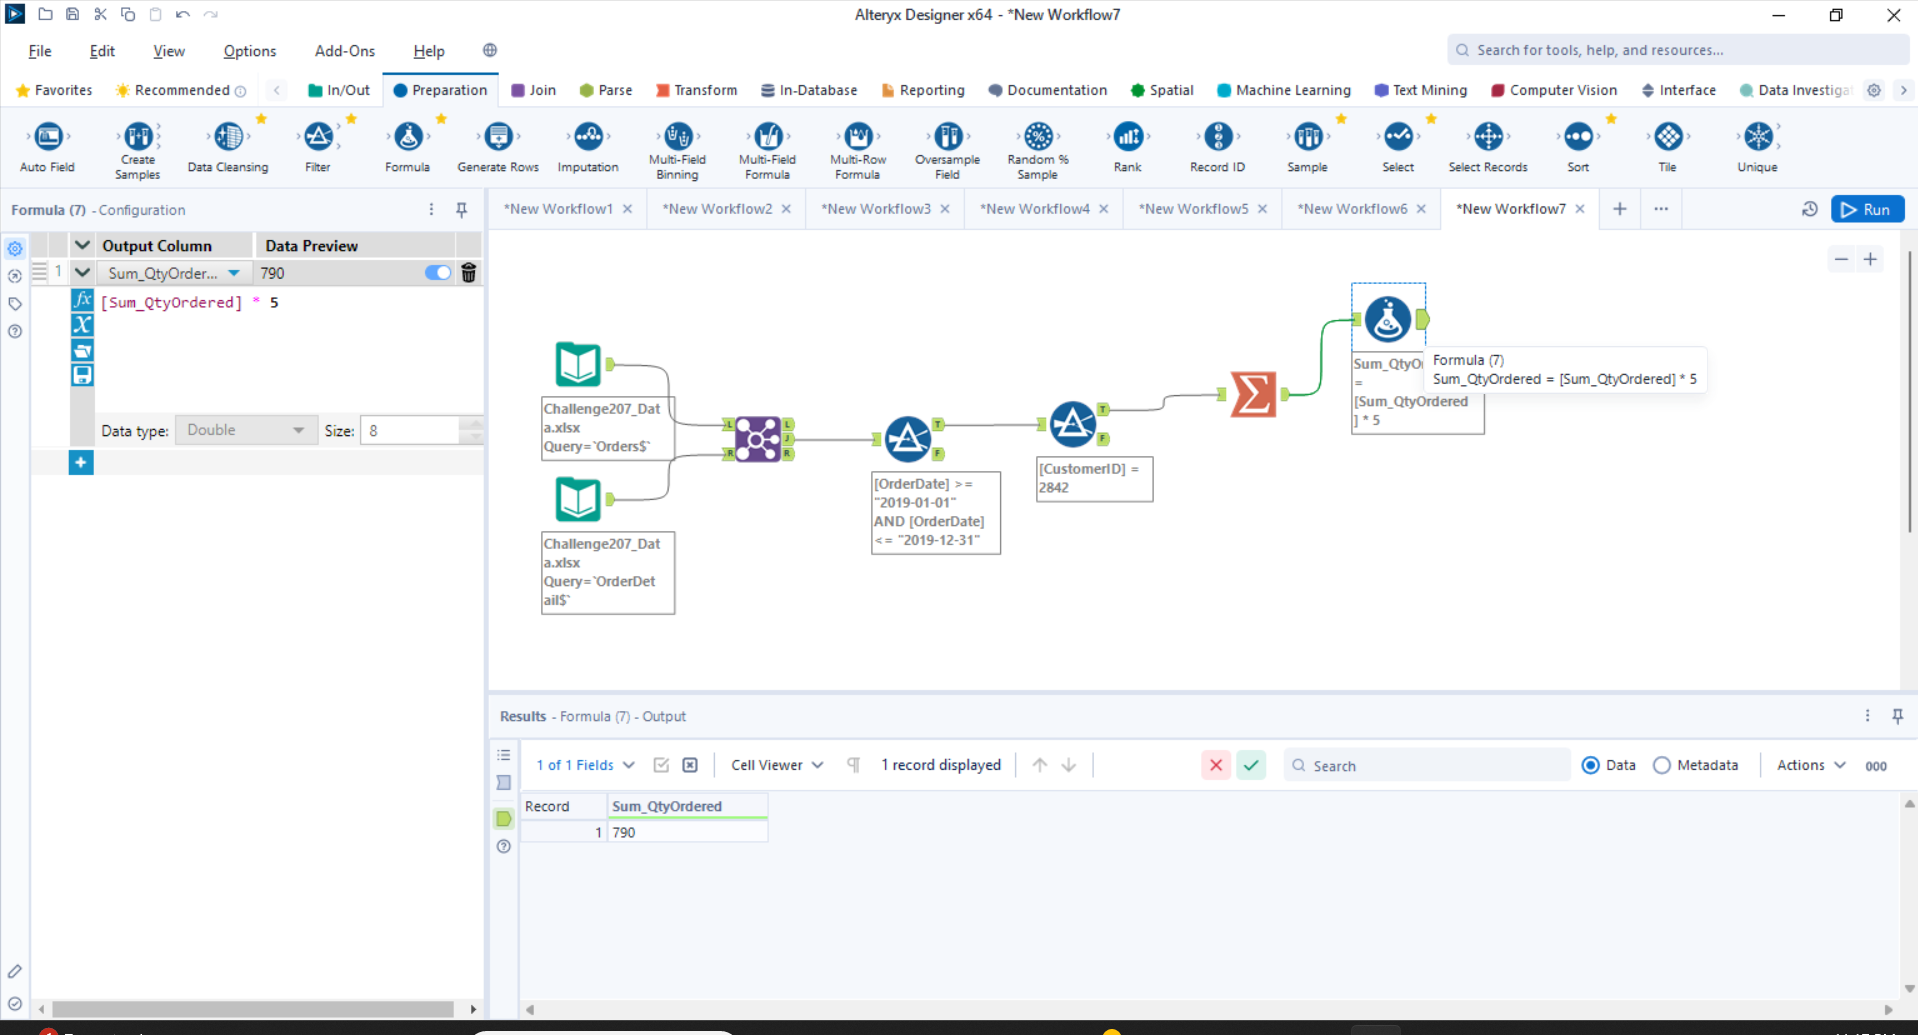The image size is (1918, 1035).
Task: Select the Select tool in palette
Action: coord(1398,146)
